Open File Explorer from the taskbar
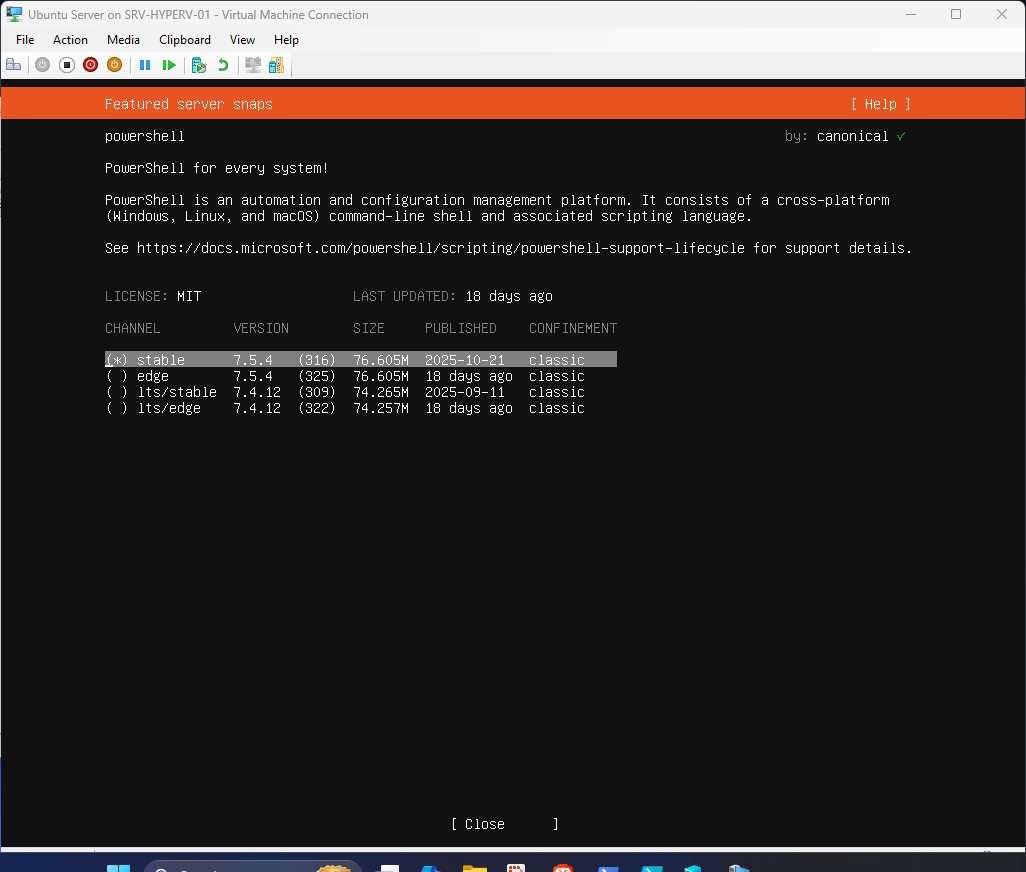This screenshot has height=872, width=1026. (x=475, y=866)
